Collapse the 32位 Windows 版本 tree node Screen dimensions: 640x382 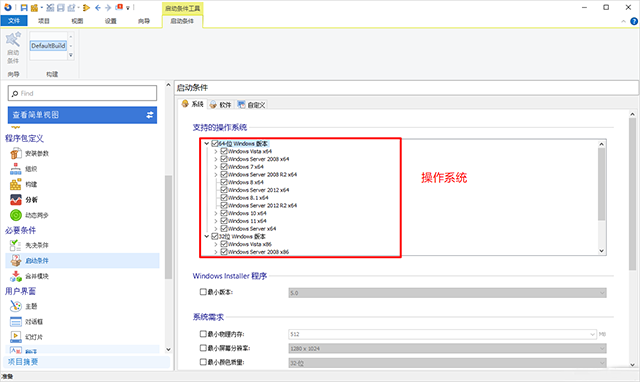click(207, 236)
